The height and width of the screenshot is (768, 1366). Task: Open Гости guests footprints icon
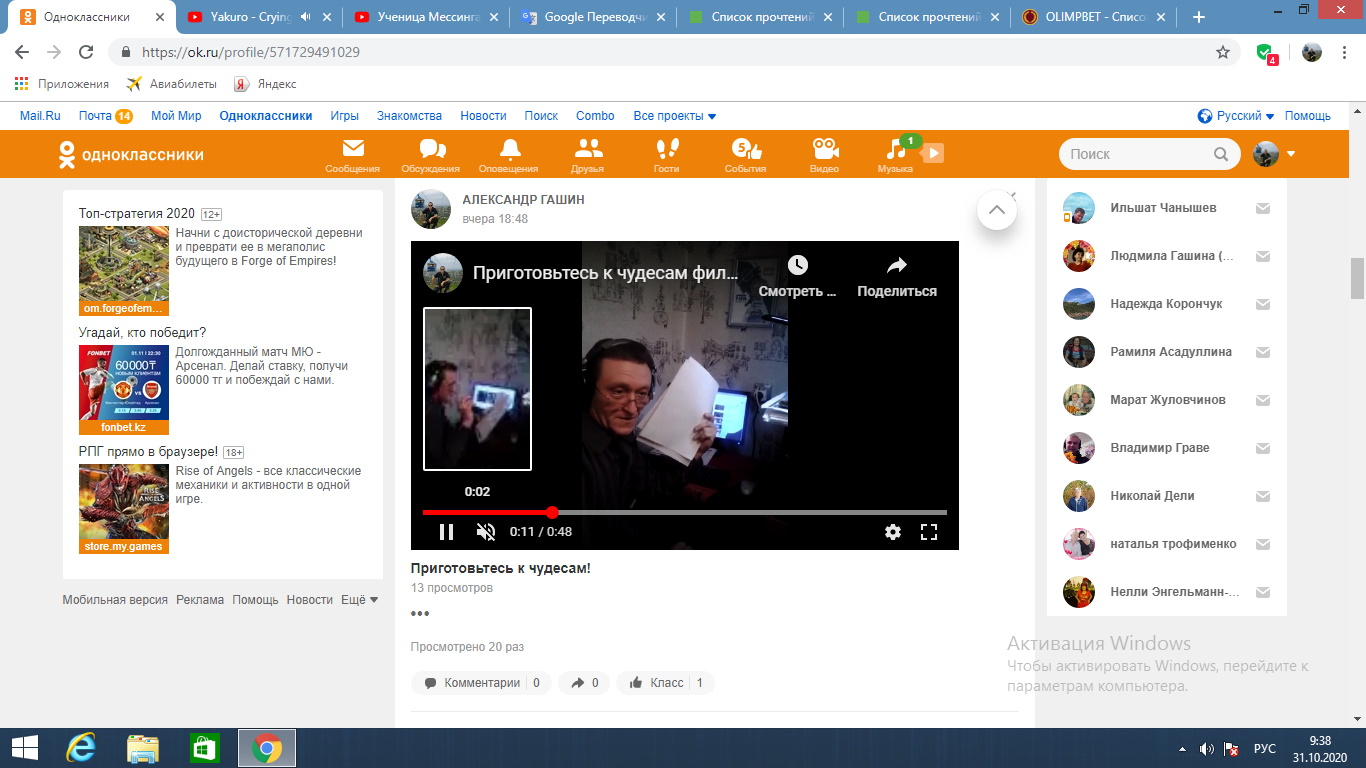666,155
